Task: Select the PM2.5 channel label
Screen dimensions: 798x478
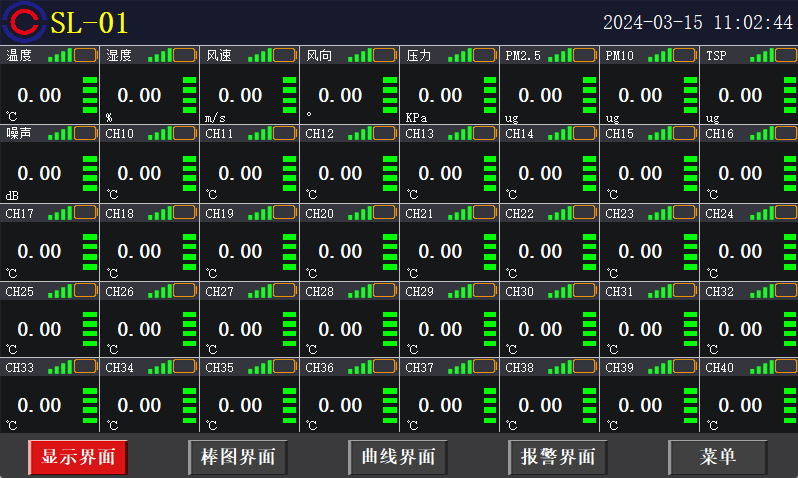Action: (523, 55)
